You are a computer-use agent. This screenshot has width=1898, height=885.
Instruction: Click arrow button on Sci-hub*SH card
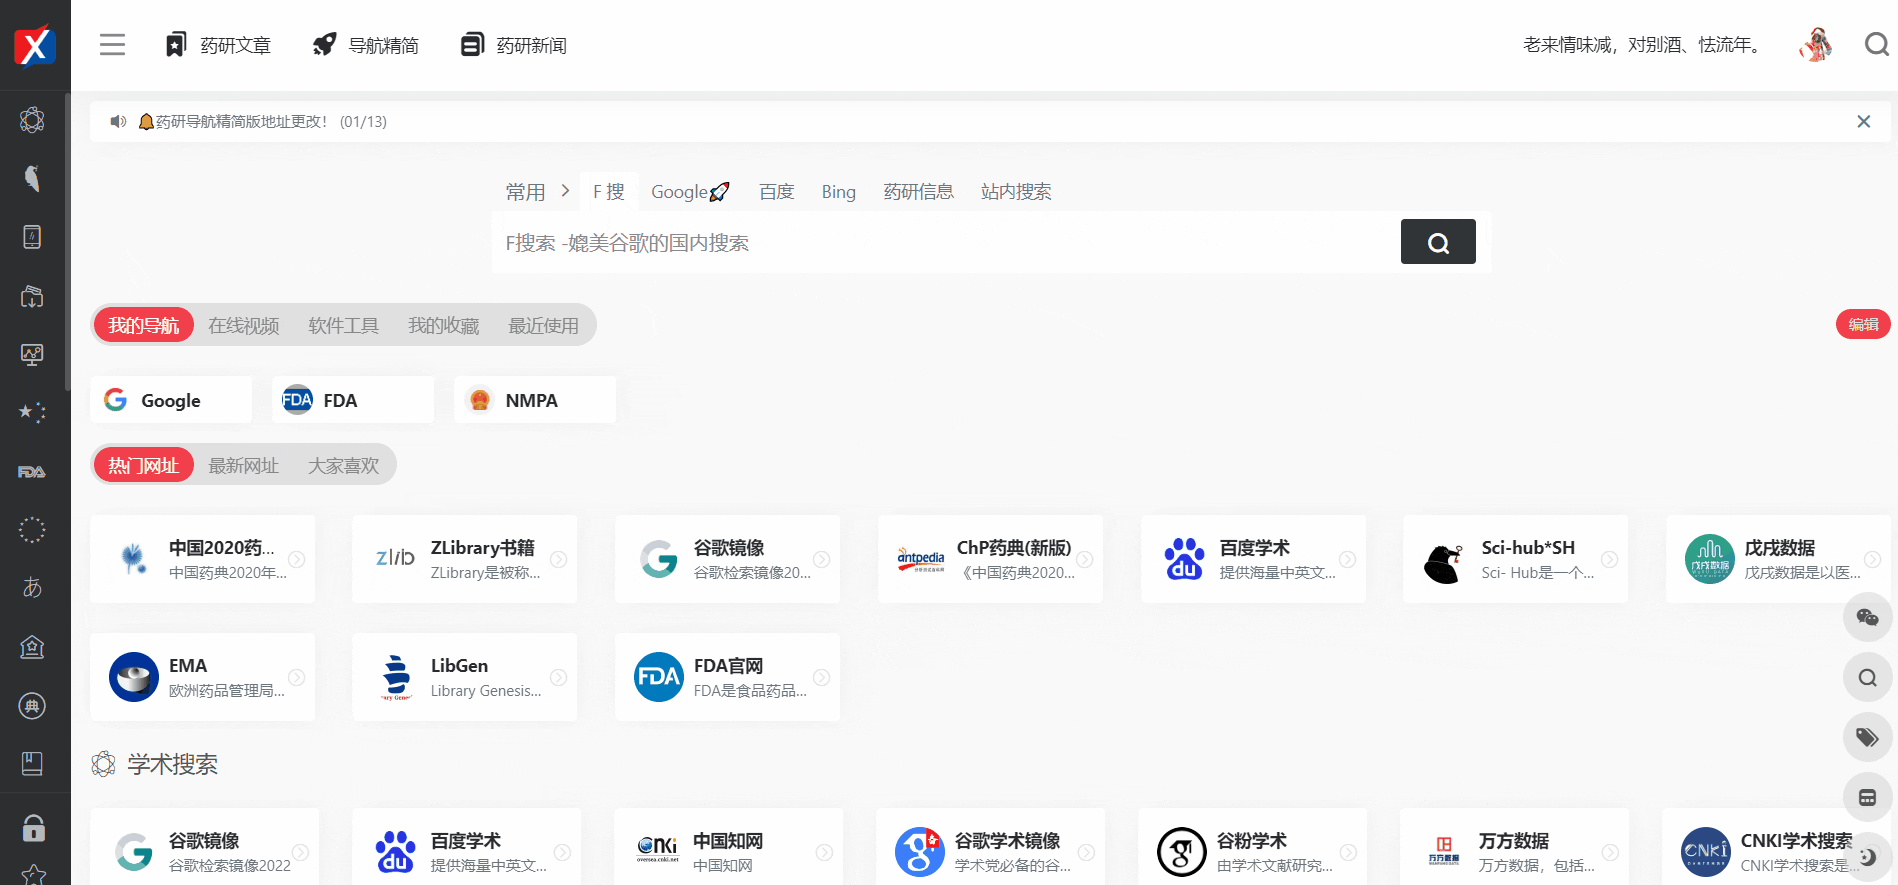(1610, 559)
